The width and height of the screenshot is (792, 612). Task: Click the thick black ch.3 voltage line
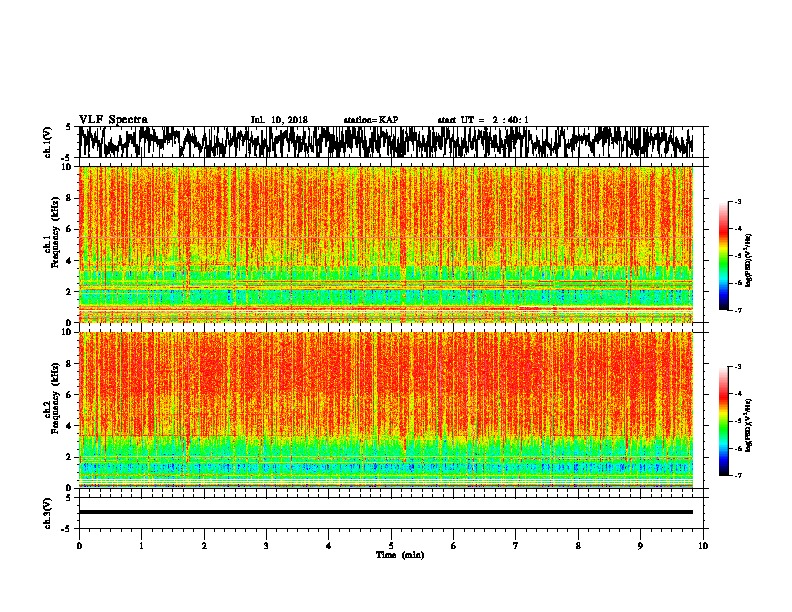[386, 512]
